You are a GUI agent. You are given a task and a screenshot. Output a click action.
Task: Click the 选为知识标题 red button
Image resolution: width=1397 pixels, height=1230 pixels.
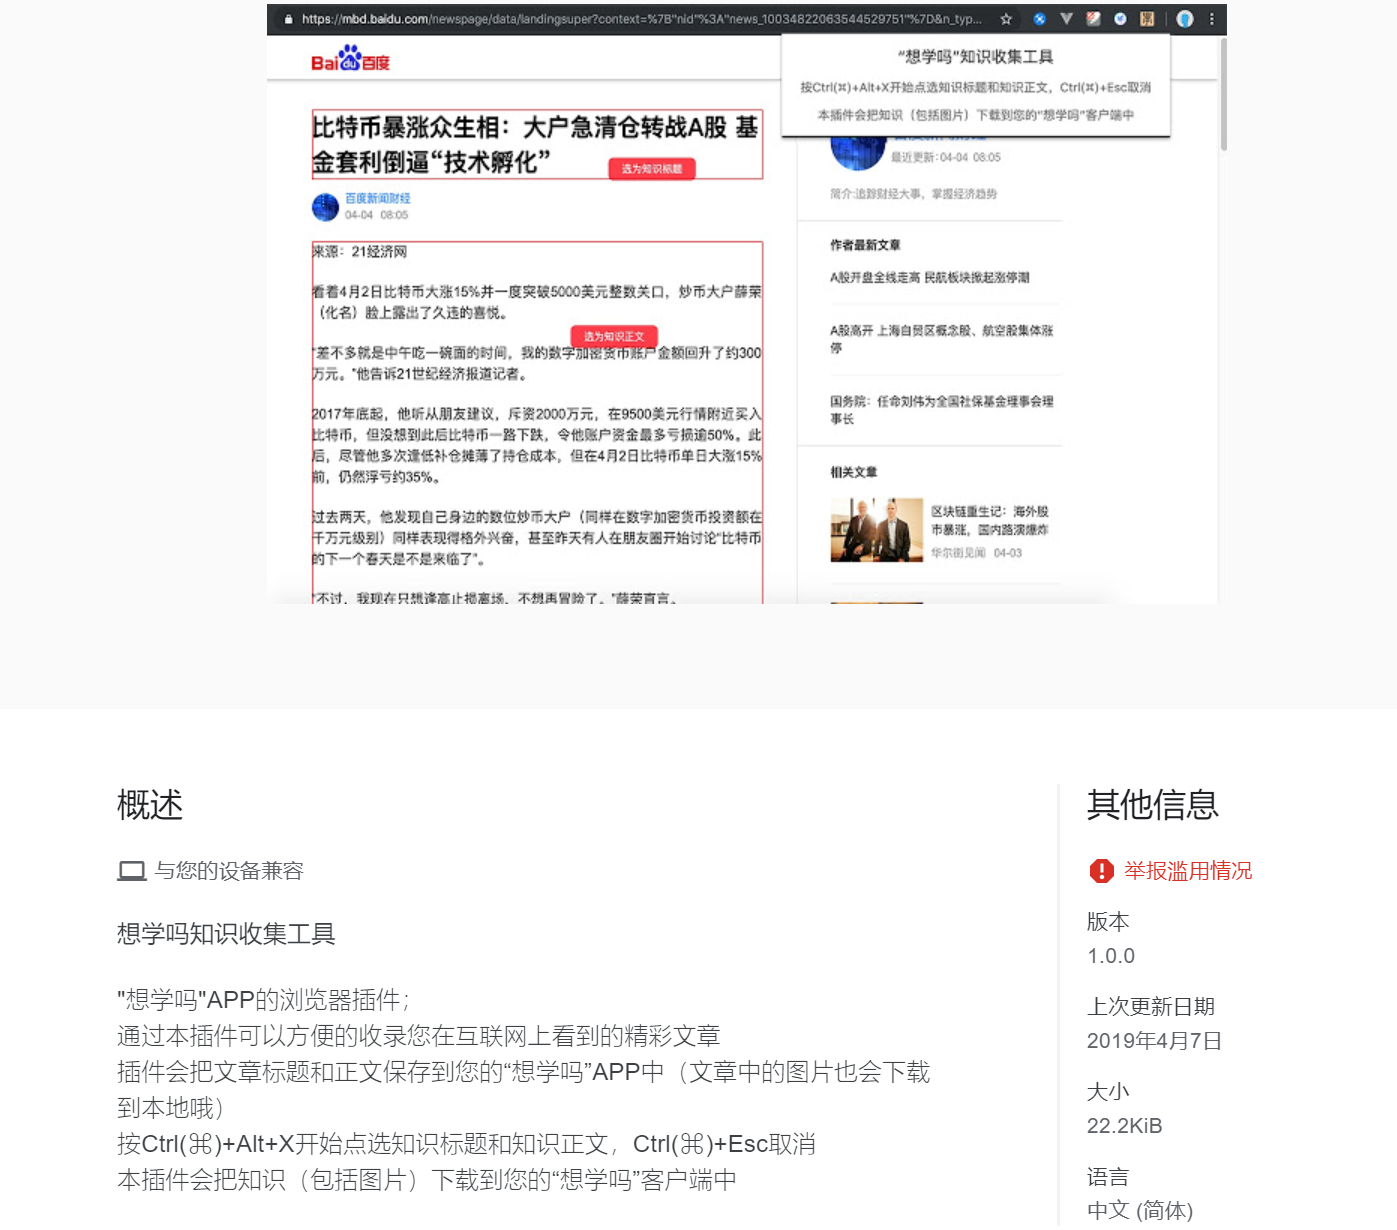pos(652,169)
